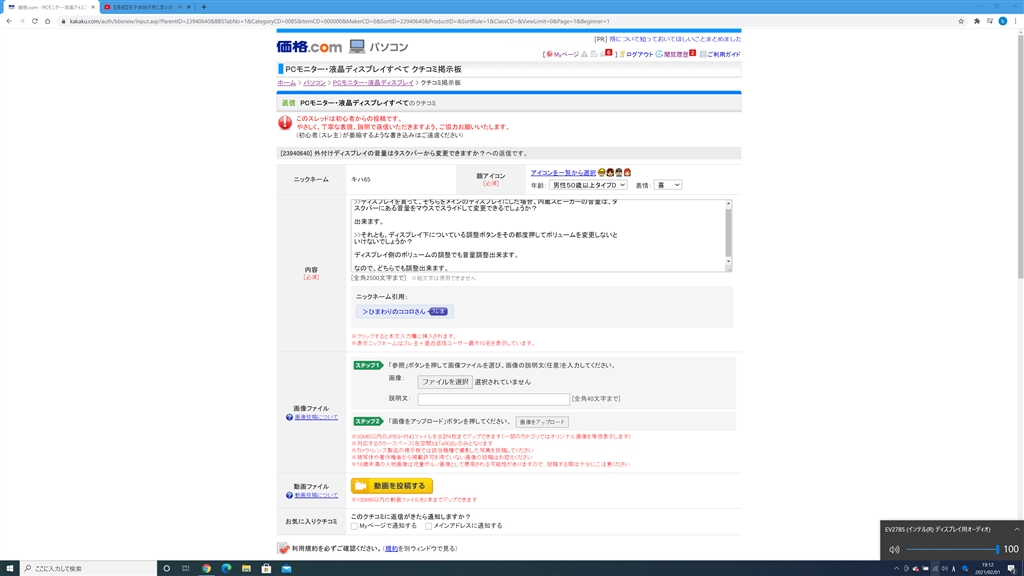Open the Chrome profile avatar

[x=1002, y=21]
